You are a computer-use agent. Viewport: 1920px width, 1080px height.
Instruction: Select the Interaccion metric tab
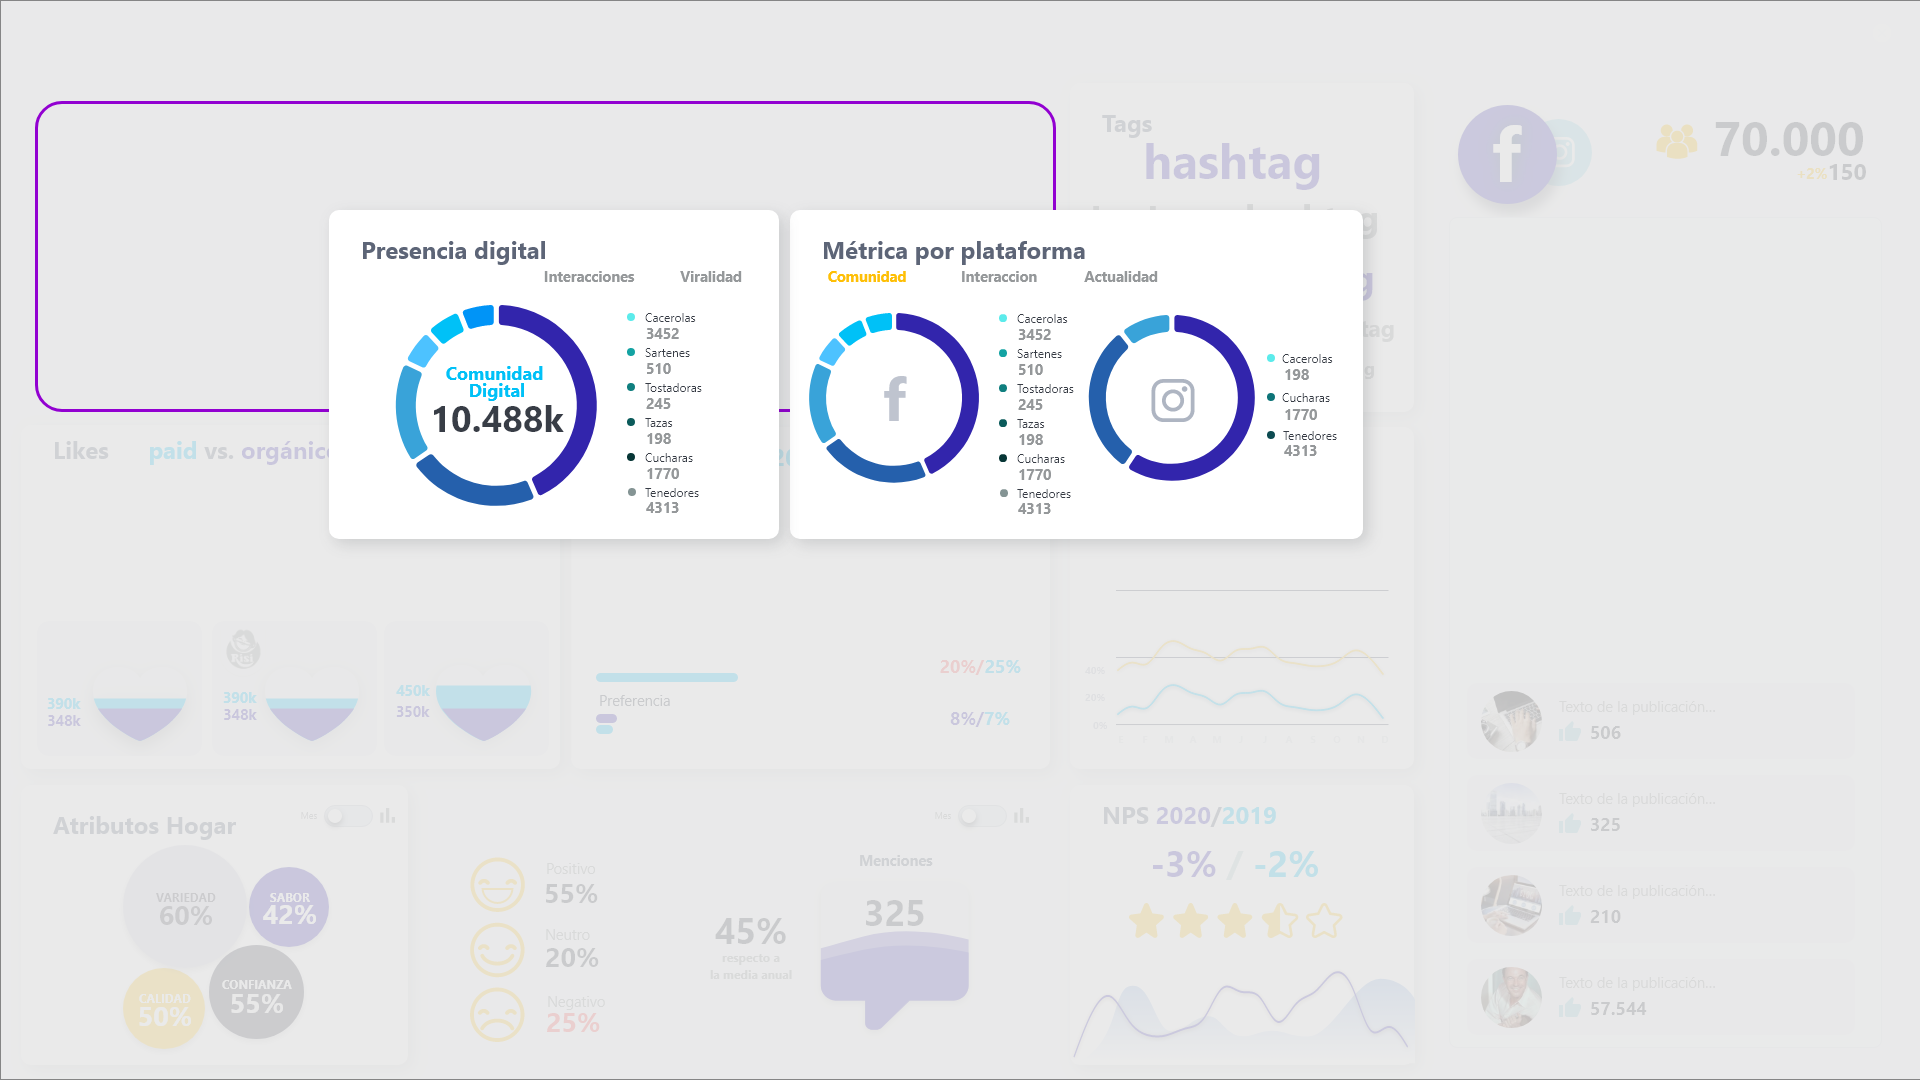point(997,277)
